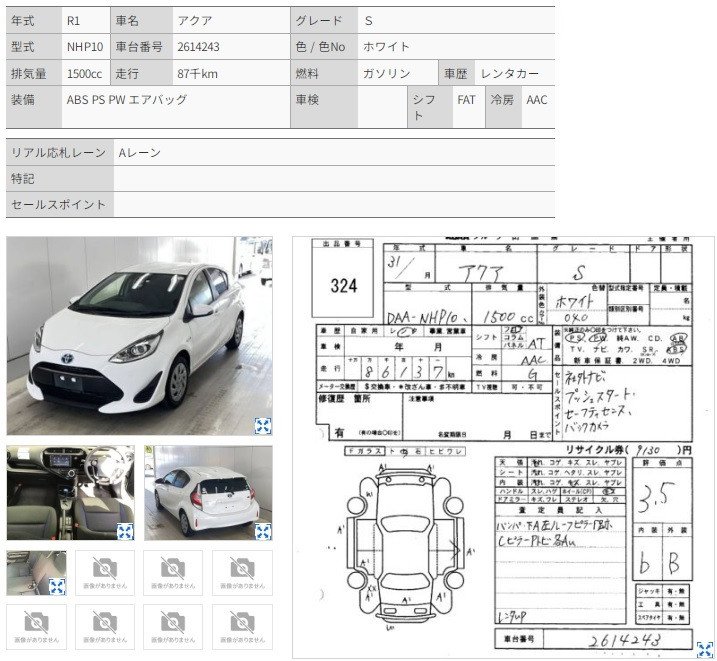Viewport: 717px width, 661px height.
Task: Select the 車台番号 label in the table
Action: tap(139, 47)
